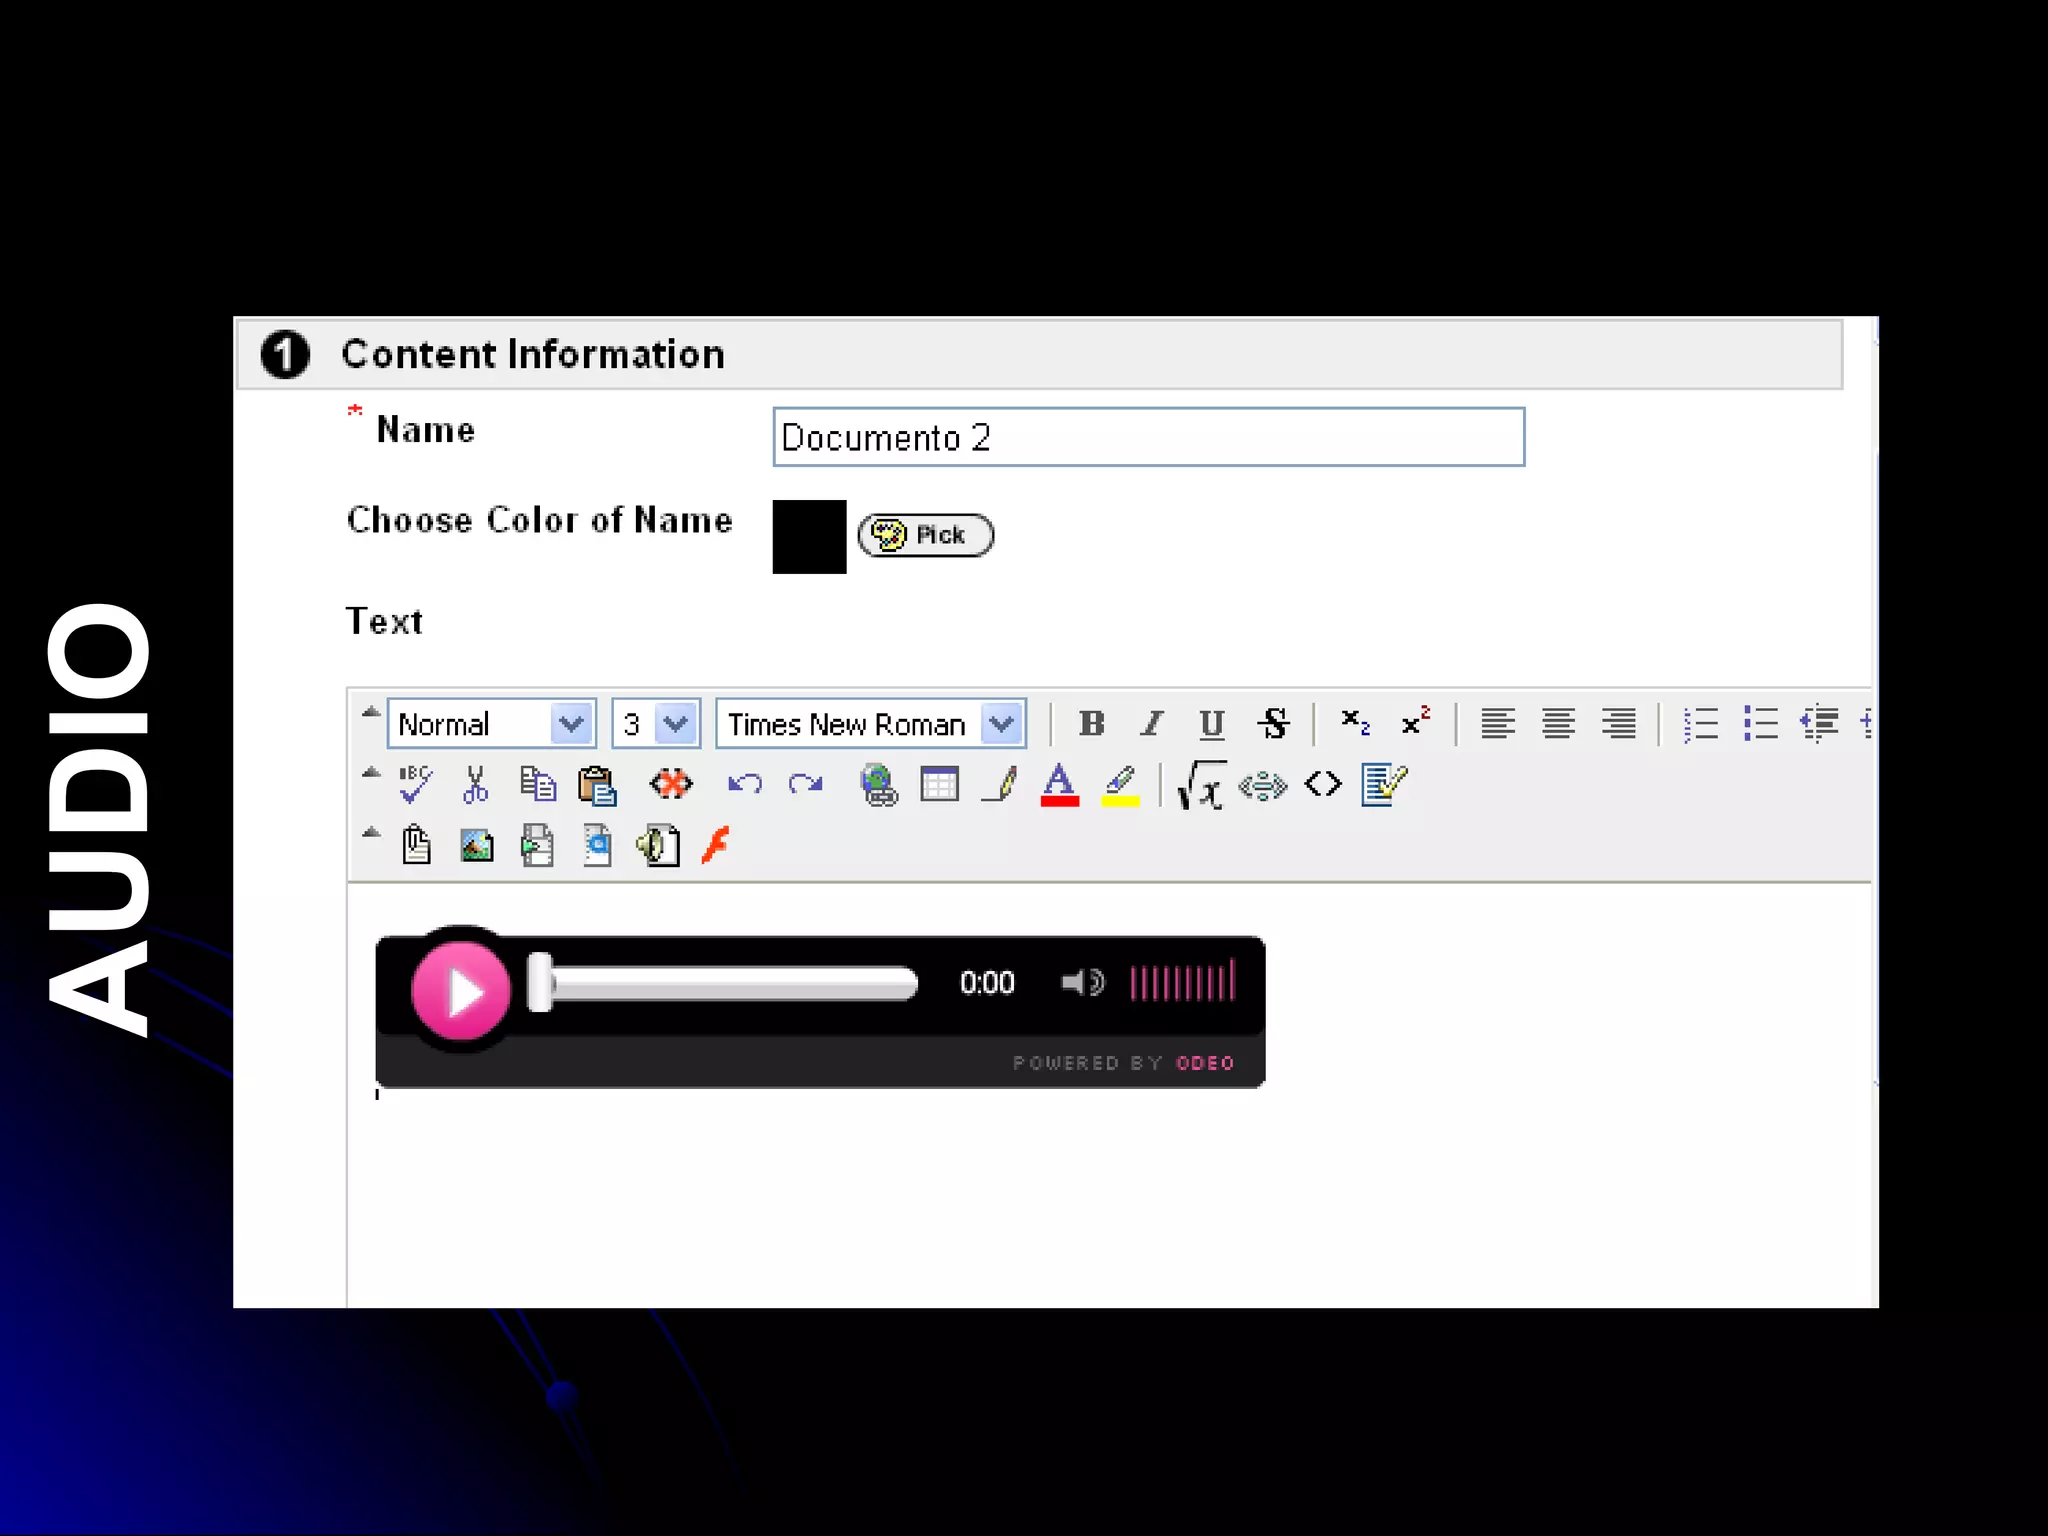Screen dimensions: 2048x1536
Task: Collapse the first toolbar row arrow
Action: [x=371, y=713]
